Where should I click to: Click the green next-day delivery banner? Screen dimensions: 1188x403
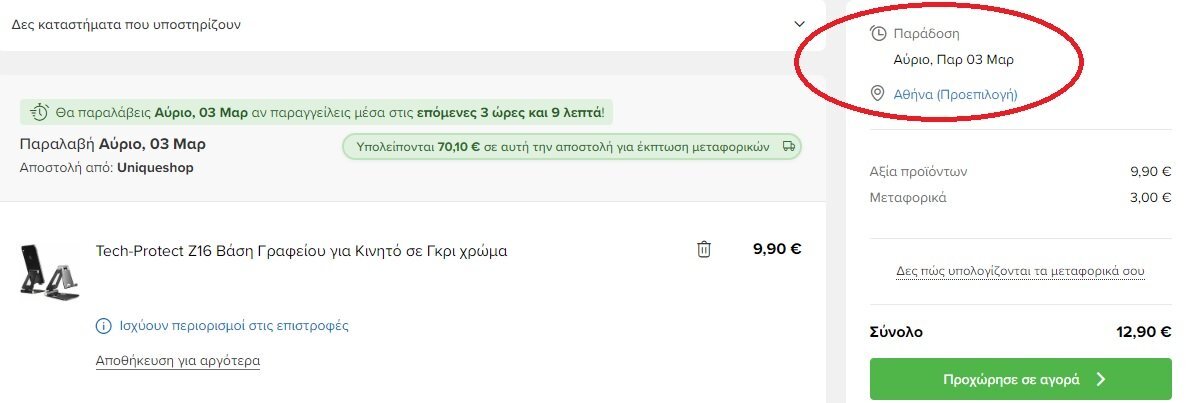tap(317, 114)
